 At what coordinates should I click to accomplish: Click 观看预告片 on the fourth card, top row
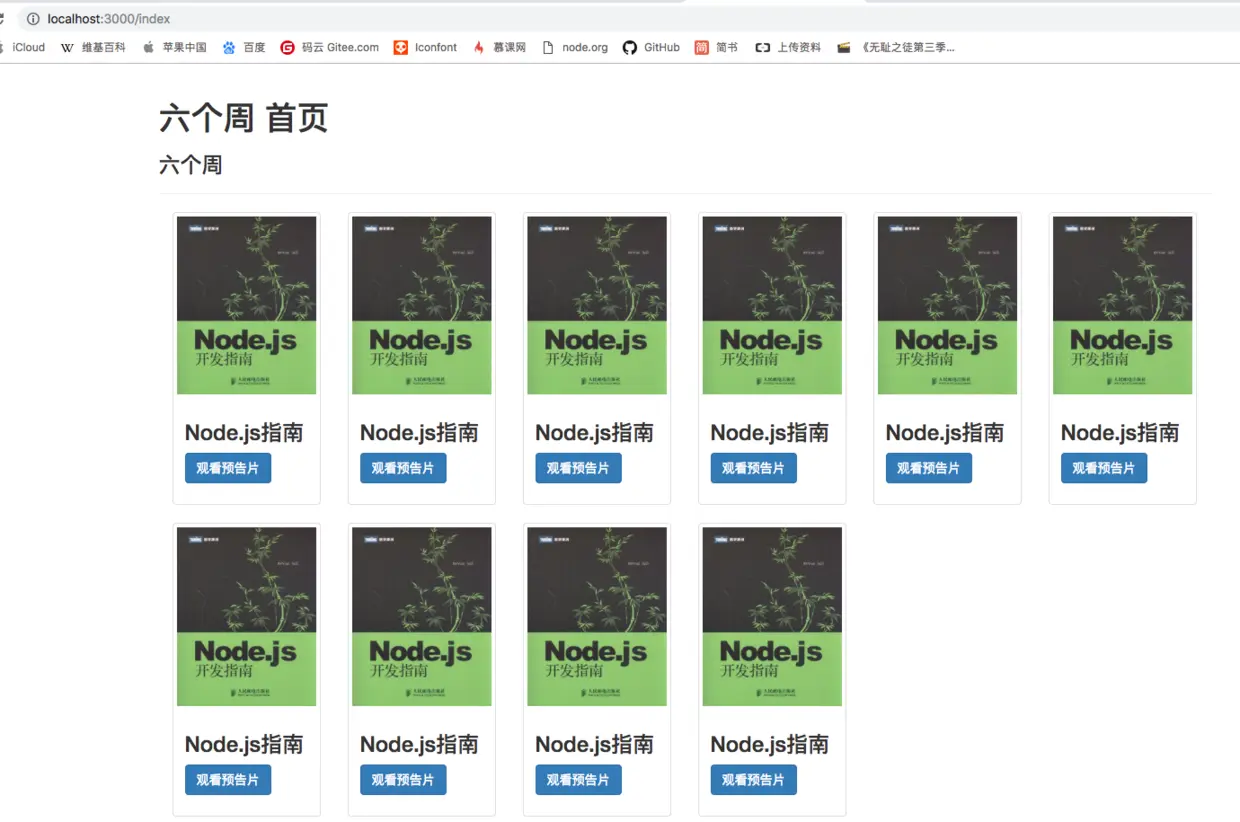754,468
